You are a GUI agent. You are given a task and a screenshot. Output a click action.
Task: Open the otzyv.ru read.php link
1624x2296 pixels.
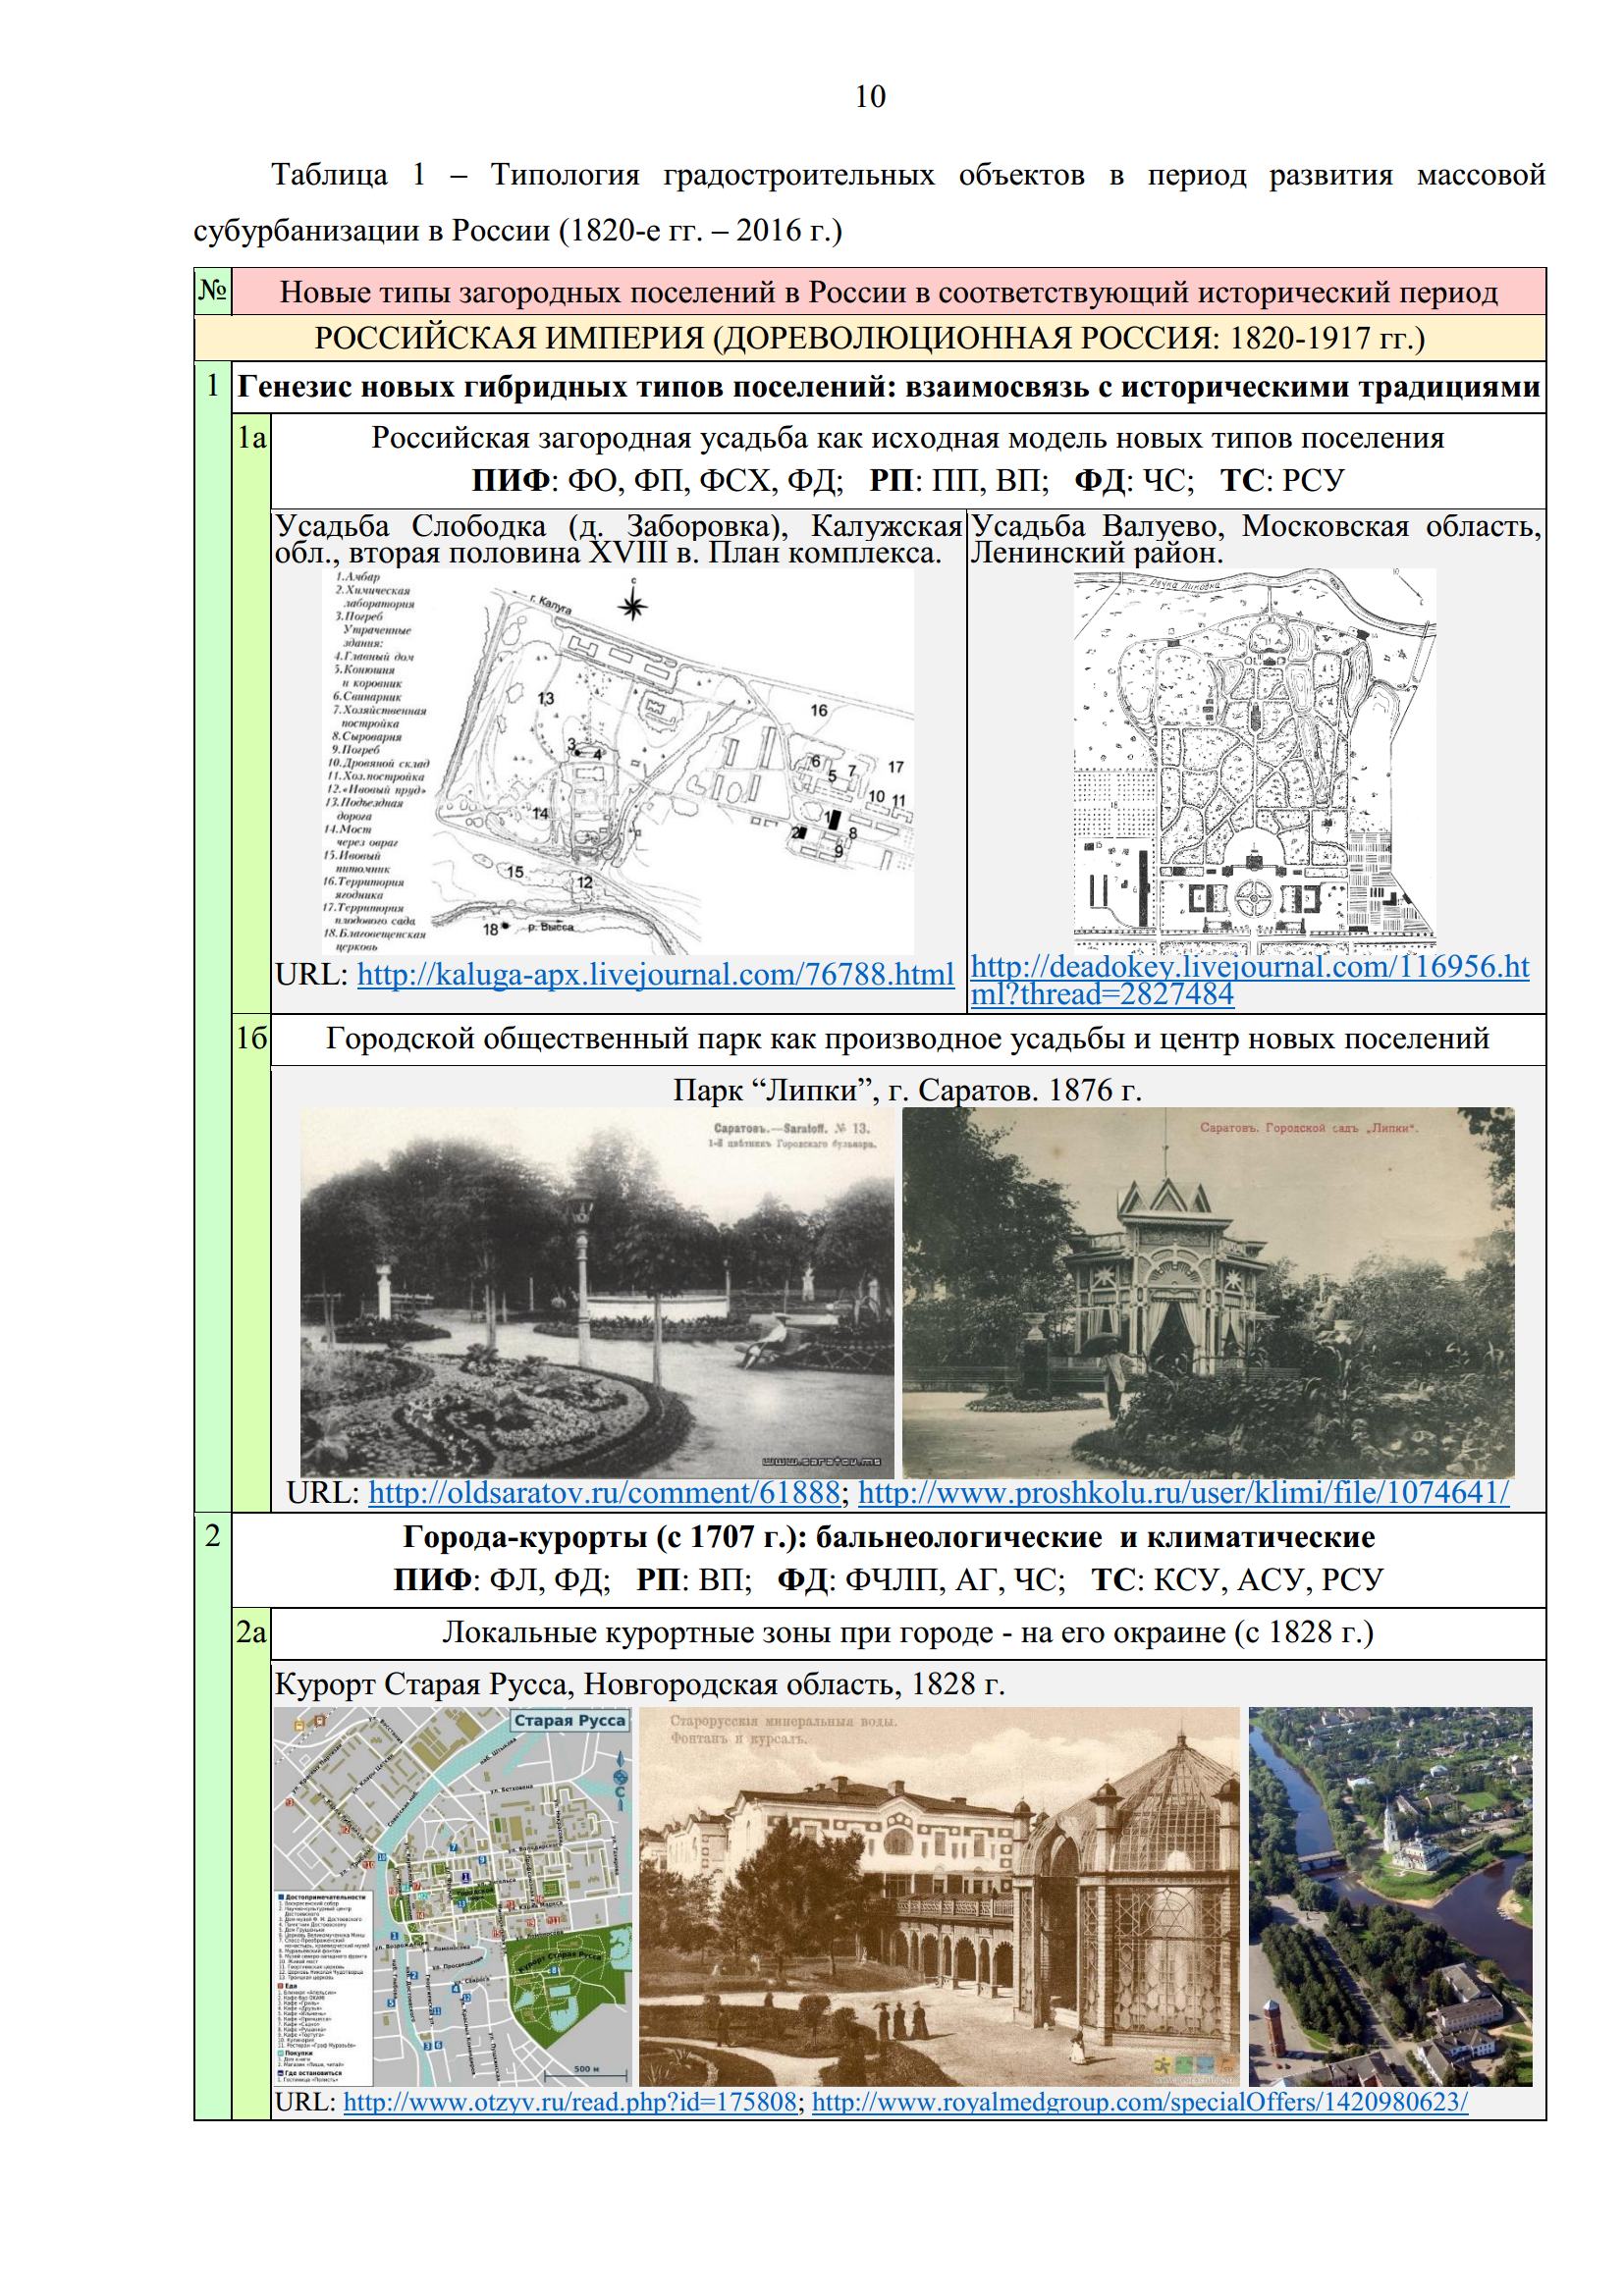(570, 2101)
